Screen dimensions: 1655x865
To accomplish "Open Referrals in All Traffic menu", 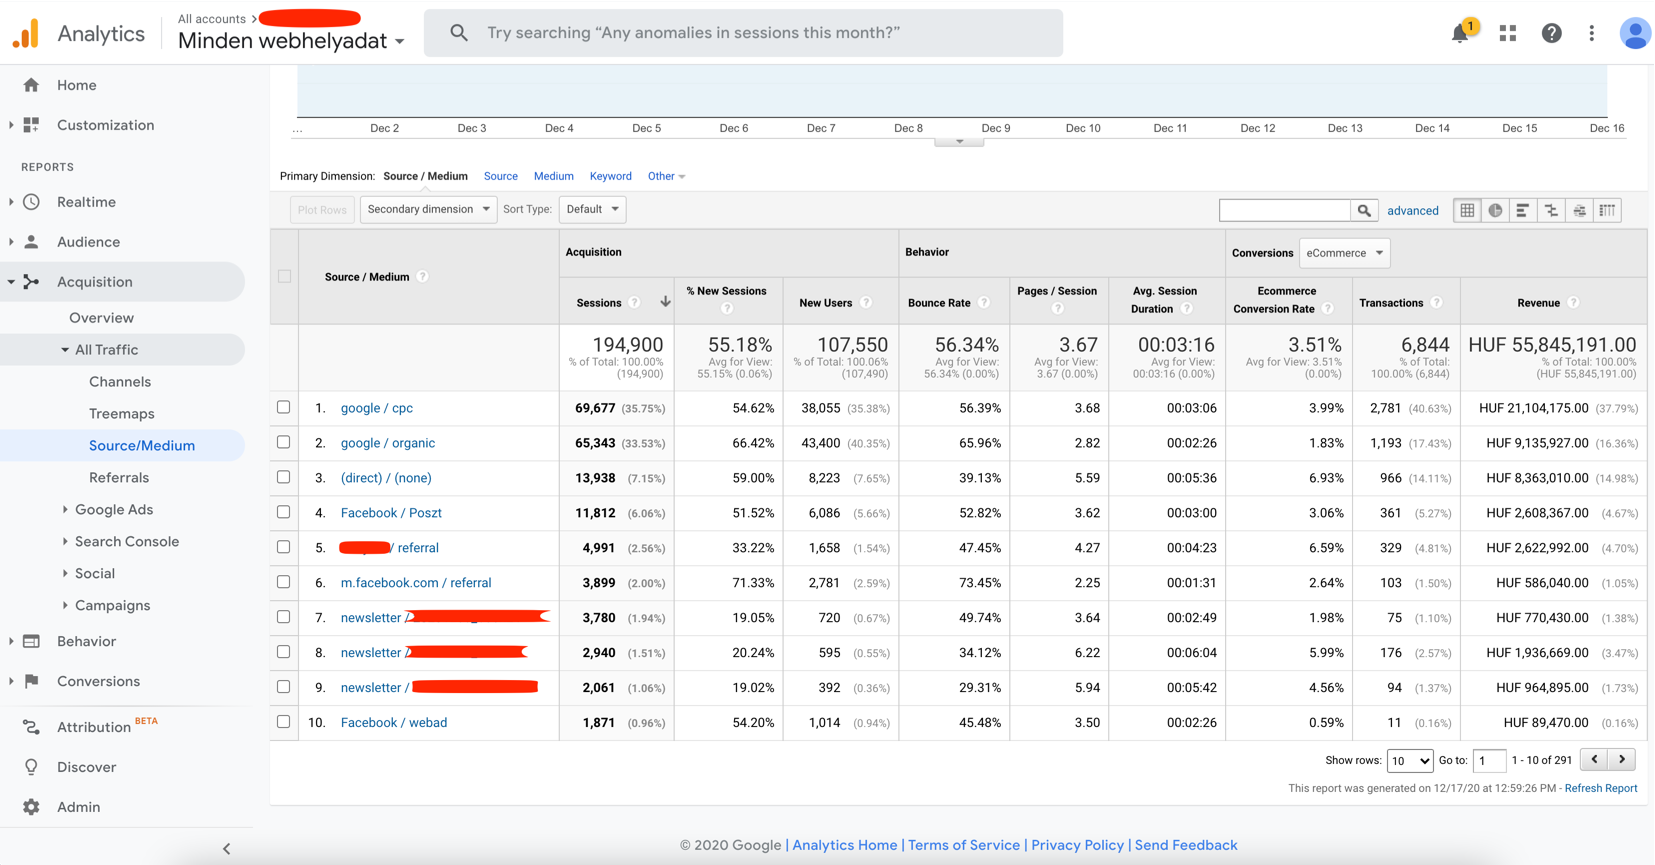I will tap(119, 477).
